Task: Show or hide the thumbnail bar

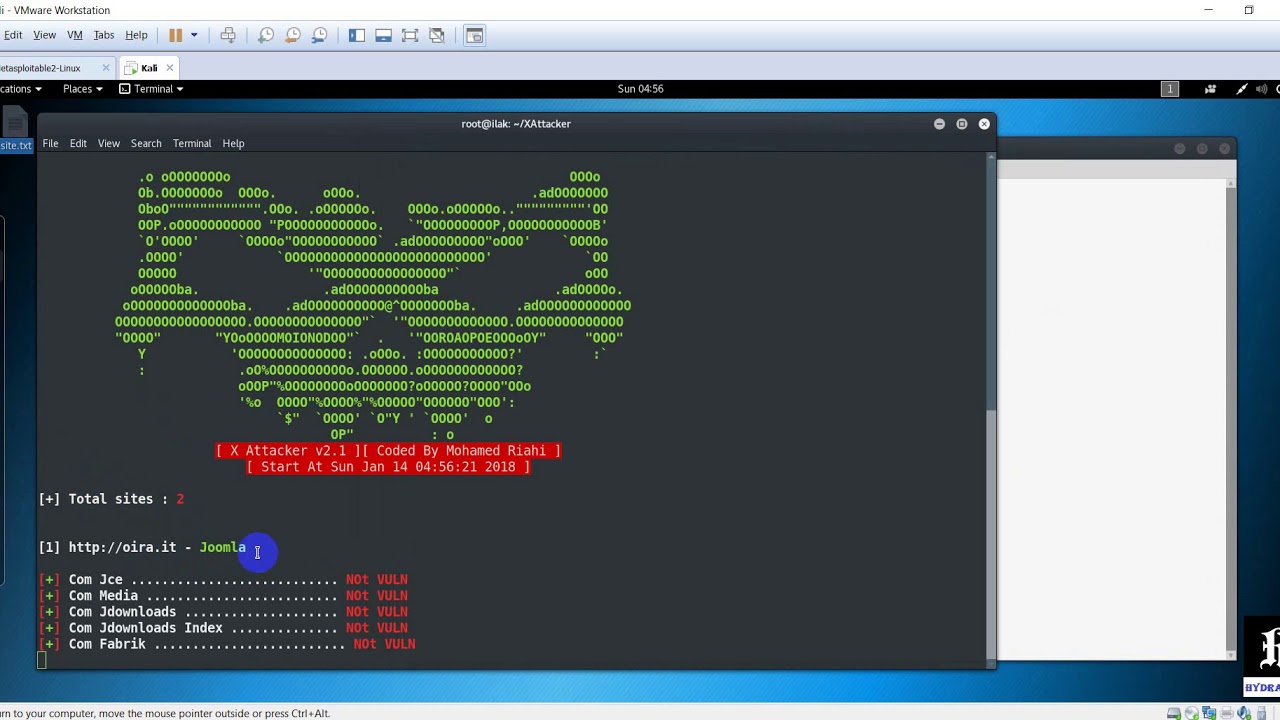Action: pyautogui.click(x=383, y=35)
